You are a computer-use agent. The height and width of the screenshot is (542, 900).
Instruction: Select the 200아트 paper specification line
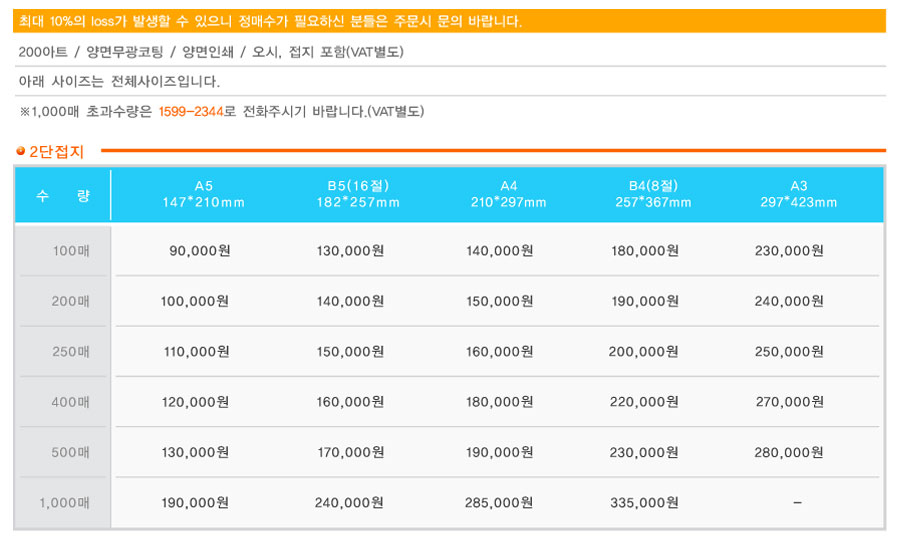coord(211,52)
